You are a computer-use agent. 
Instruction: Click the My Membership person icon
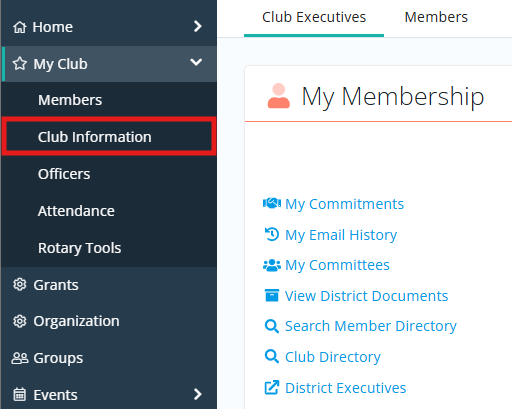pos(279,96)
